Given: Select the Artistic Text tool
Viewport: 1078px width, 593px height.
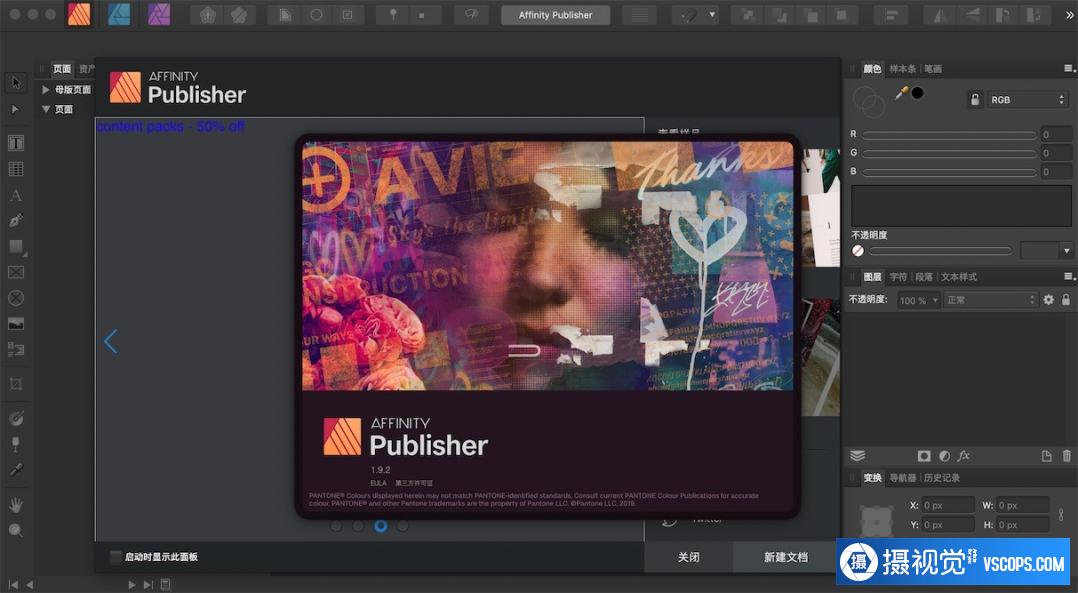Looking at the screenshot, I should (x=16, y=195).
